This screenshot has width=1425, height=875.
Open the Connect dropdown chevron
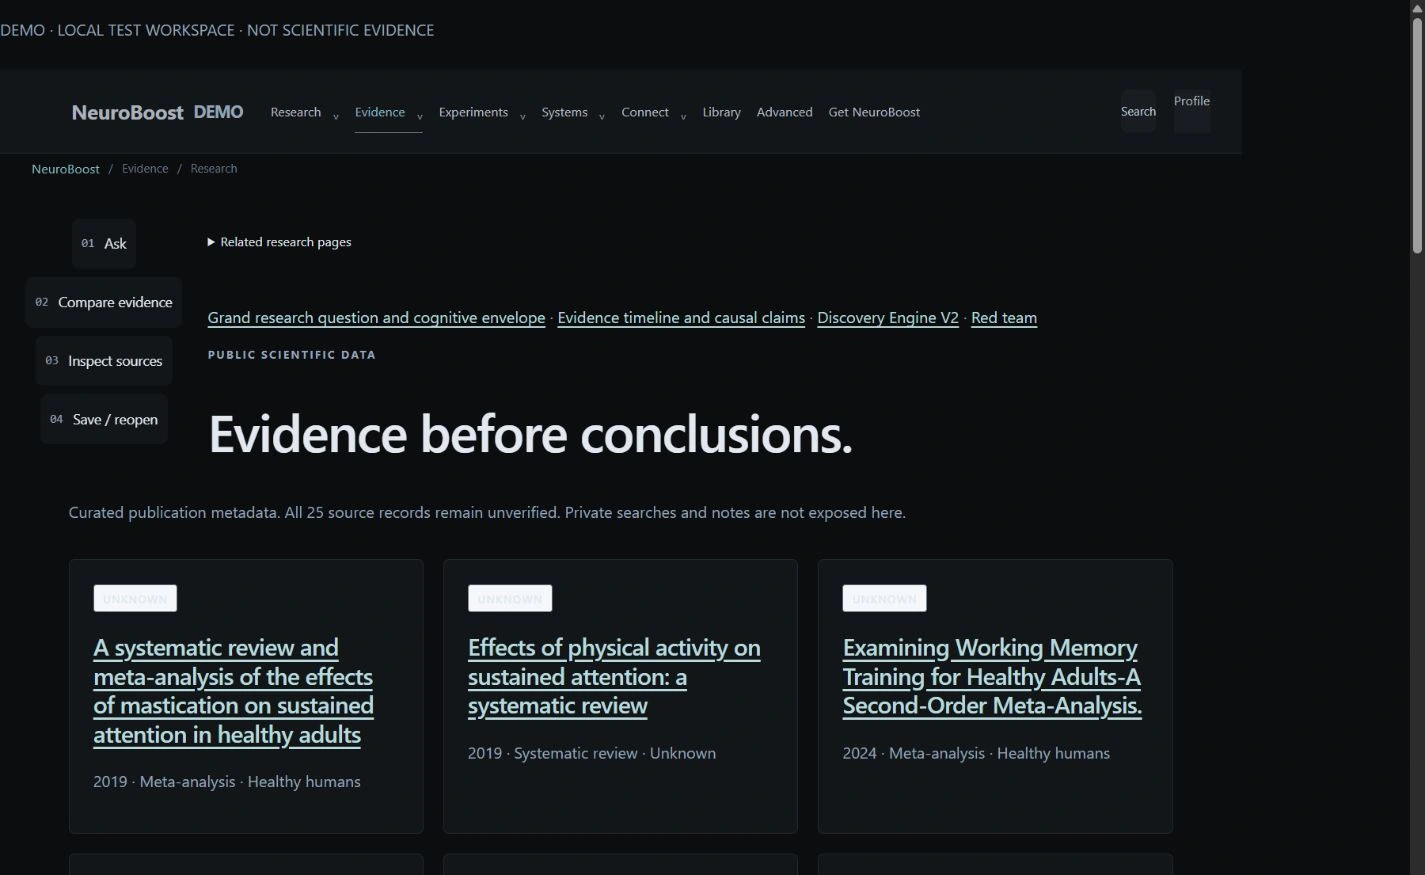tap(683, 117)
